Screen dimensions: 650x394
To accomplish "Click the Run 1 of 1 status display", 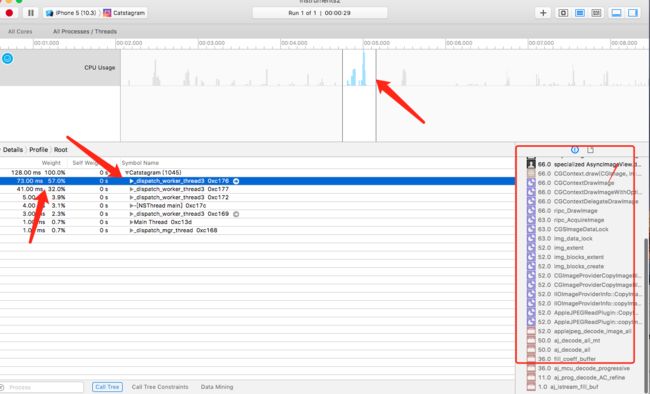I will pyautogui.click(x=320, y=13).
